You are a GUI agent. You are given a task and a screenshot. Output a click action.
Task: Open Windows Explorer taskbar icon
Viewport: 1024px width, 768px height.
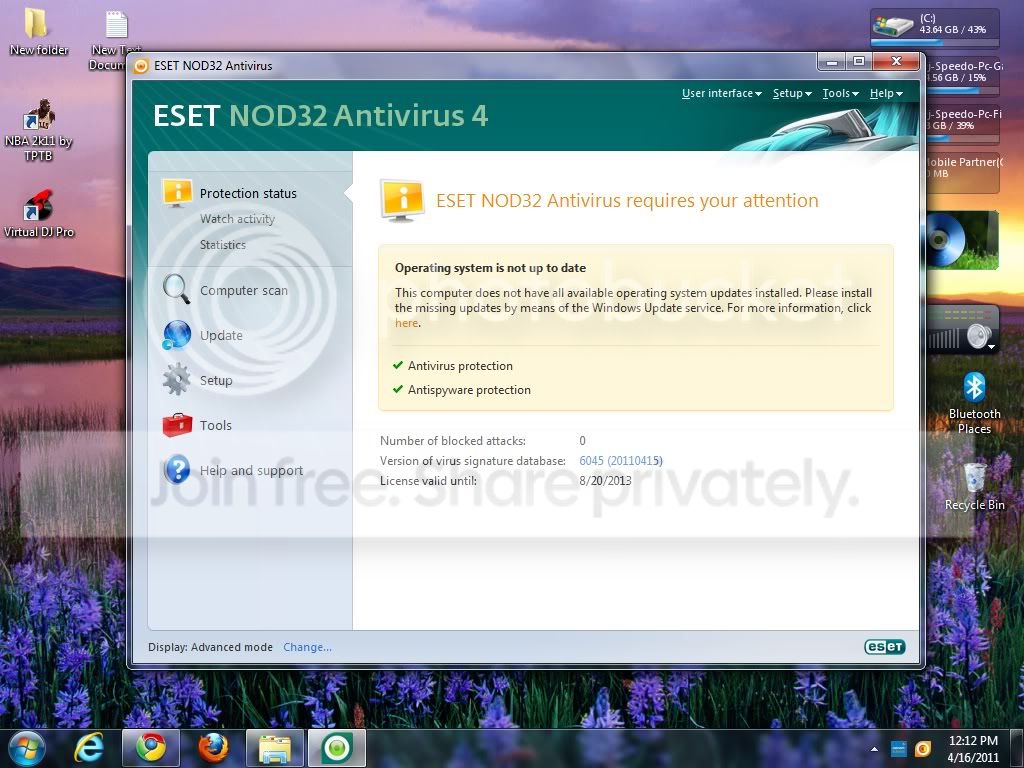pos(275,748)
